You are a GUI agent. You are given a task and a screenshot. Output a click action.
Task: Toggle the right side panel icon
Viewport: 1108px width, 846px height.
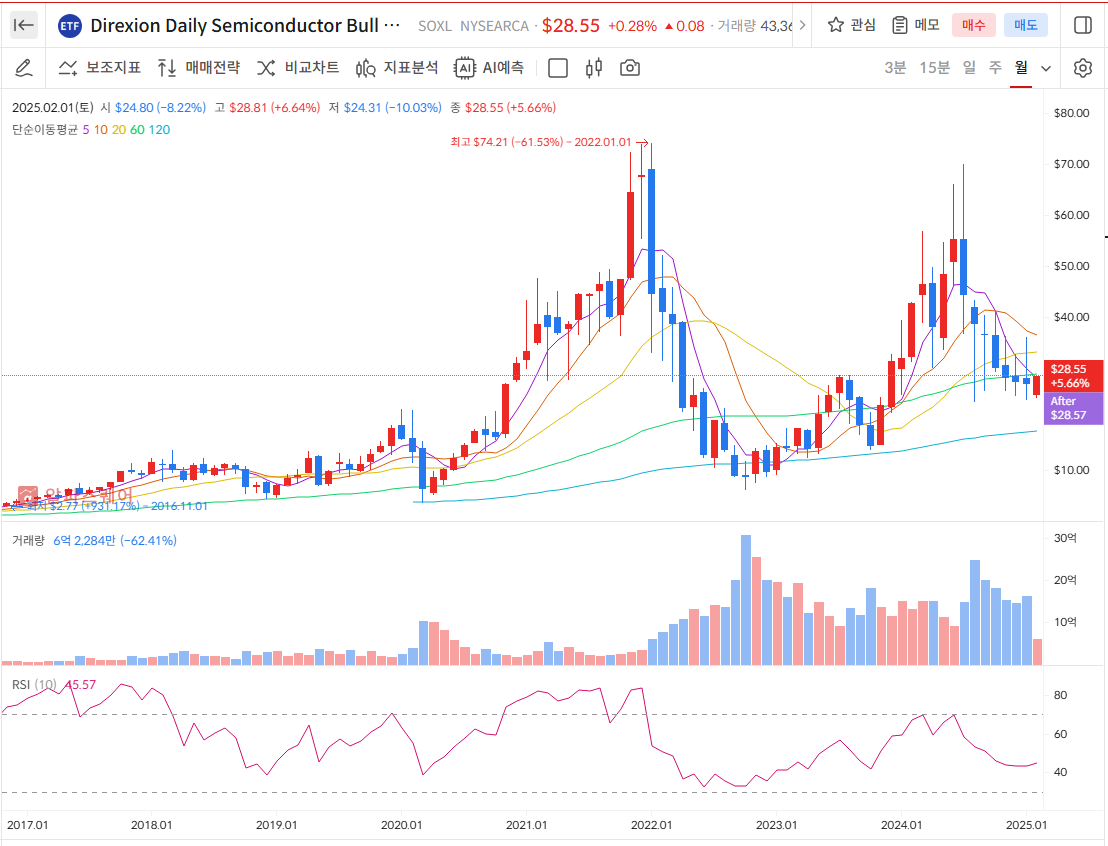[1083, 25]
